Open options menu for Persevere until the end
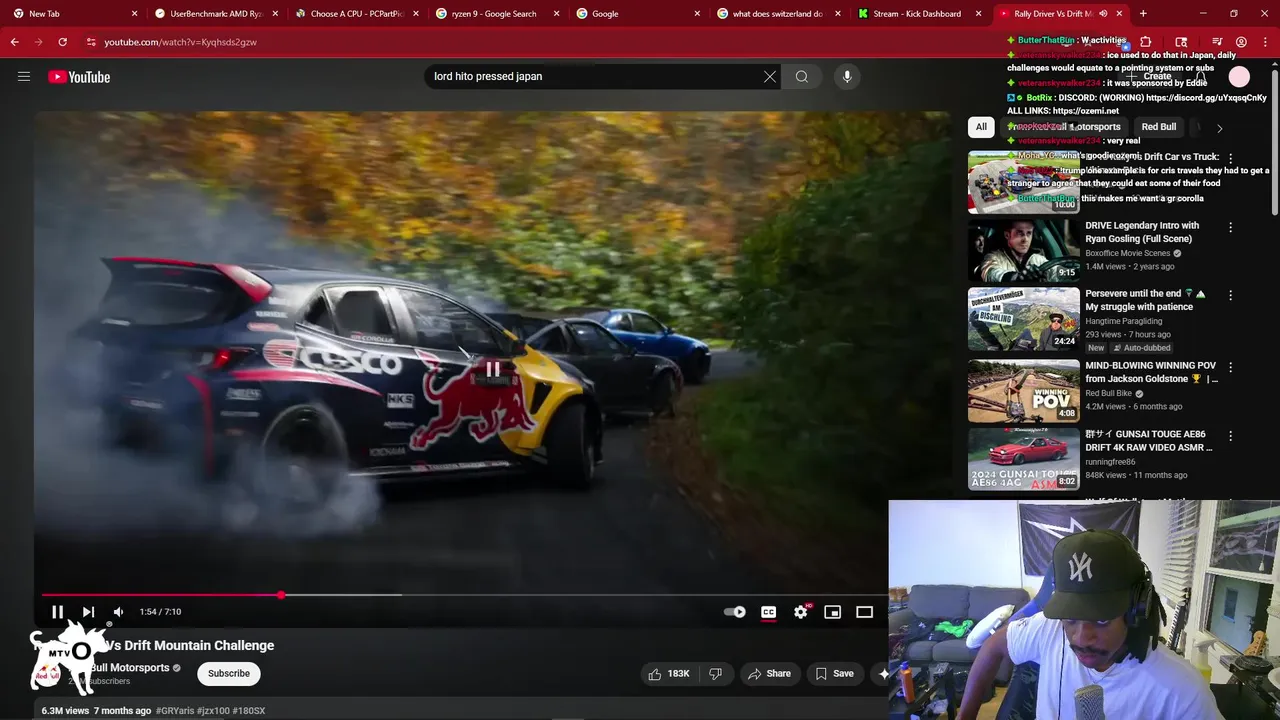The height and width of the screenshot is (720, 1280). 1230,296
